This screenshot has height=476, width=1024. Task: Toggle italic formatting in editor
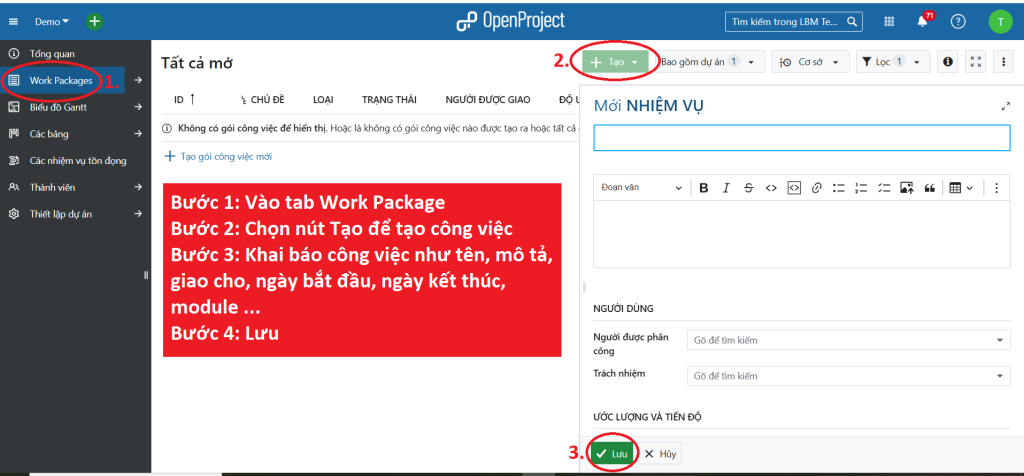(726, 188)
